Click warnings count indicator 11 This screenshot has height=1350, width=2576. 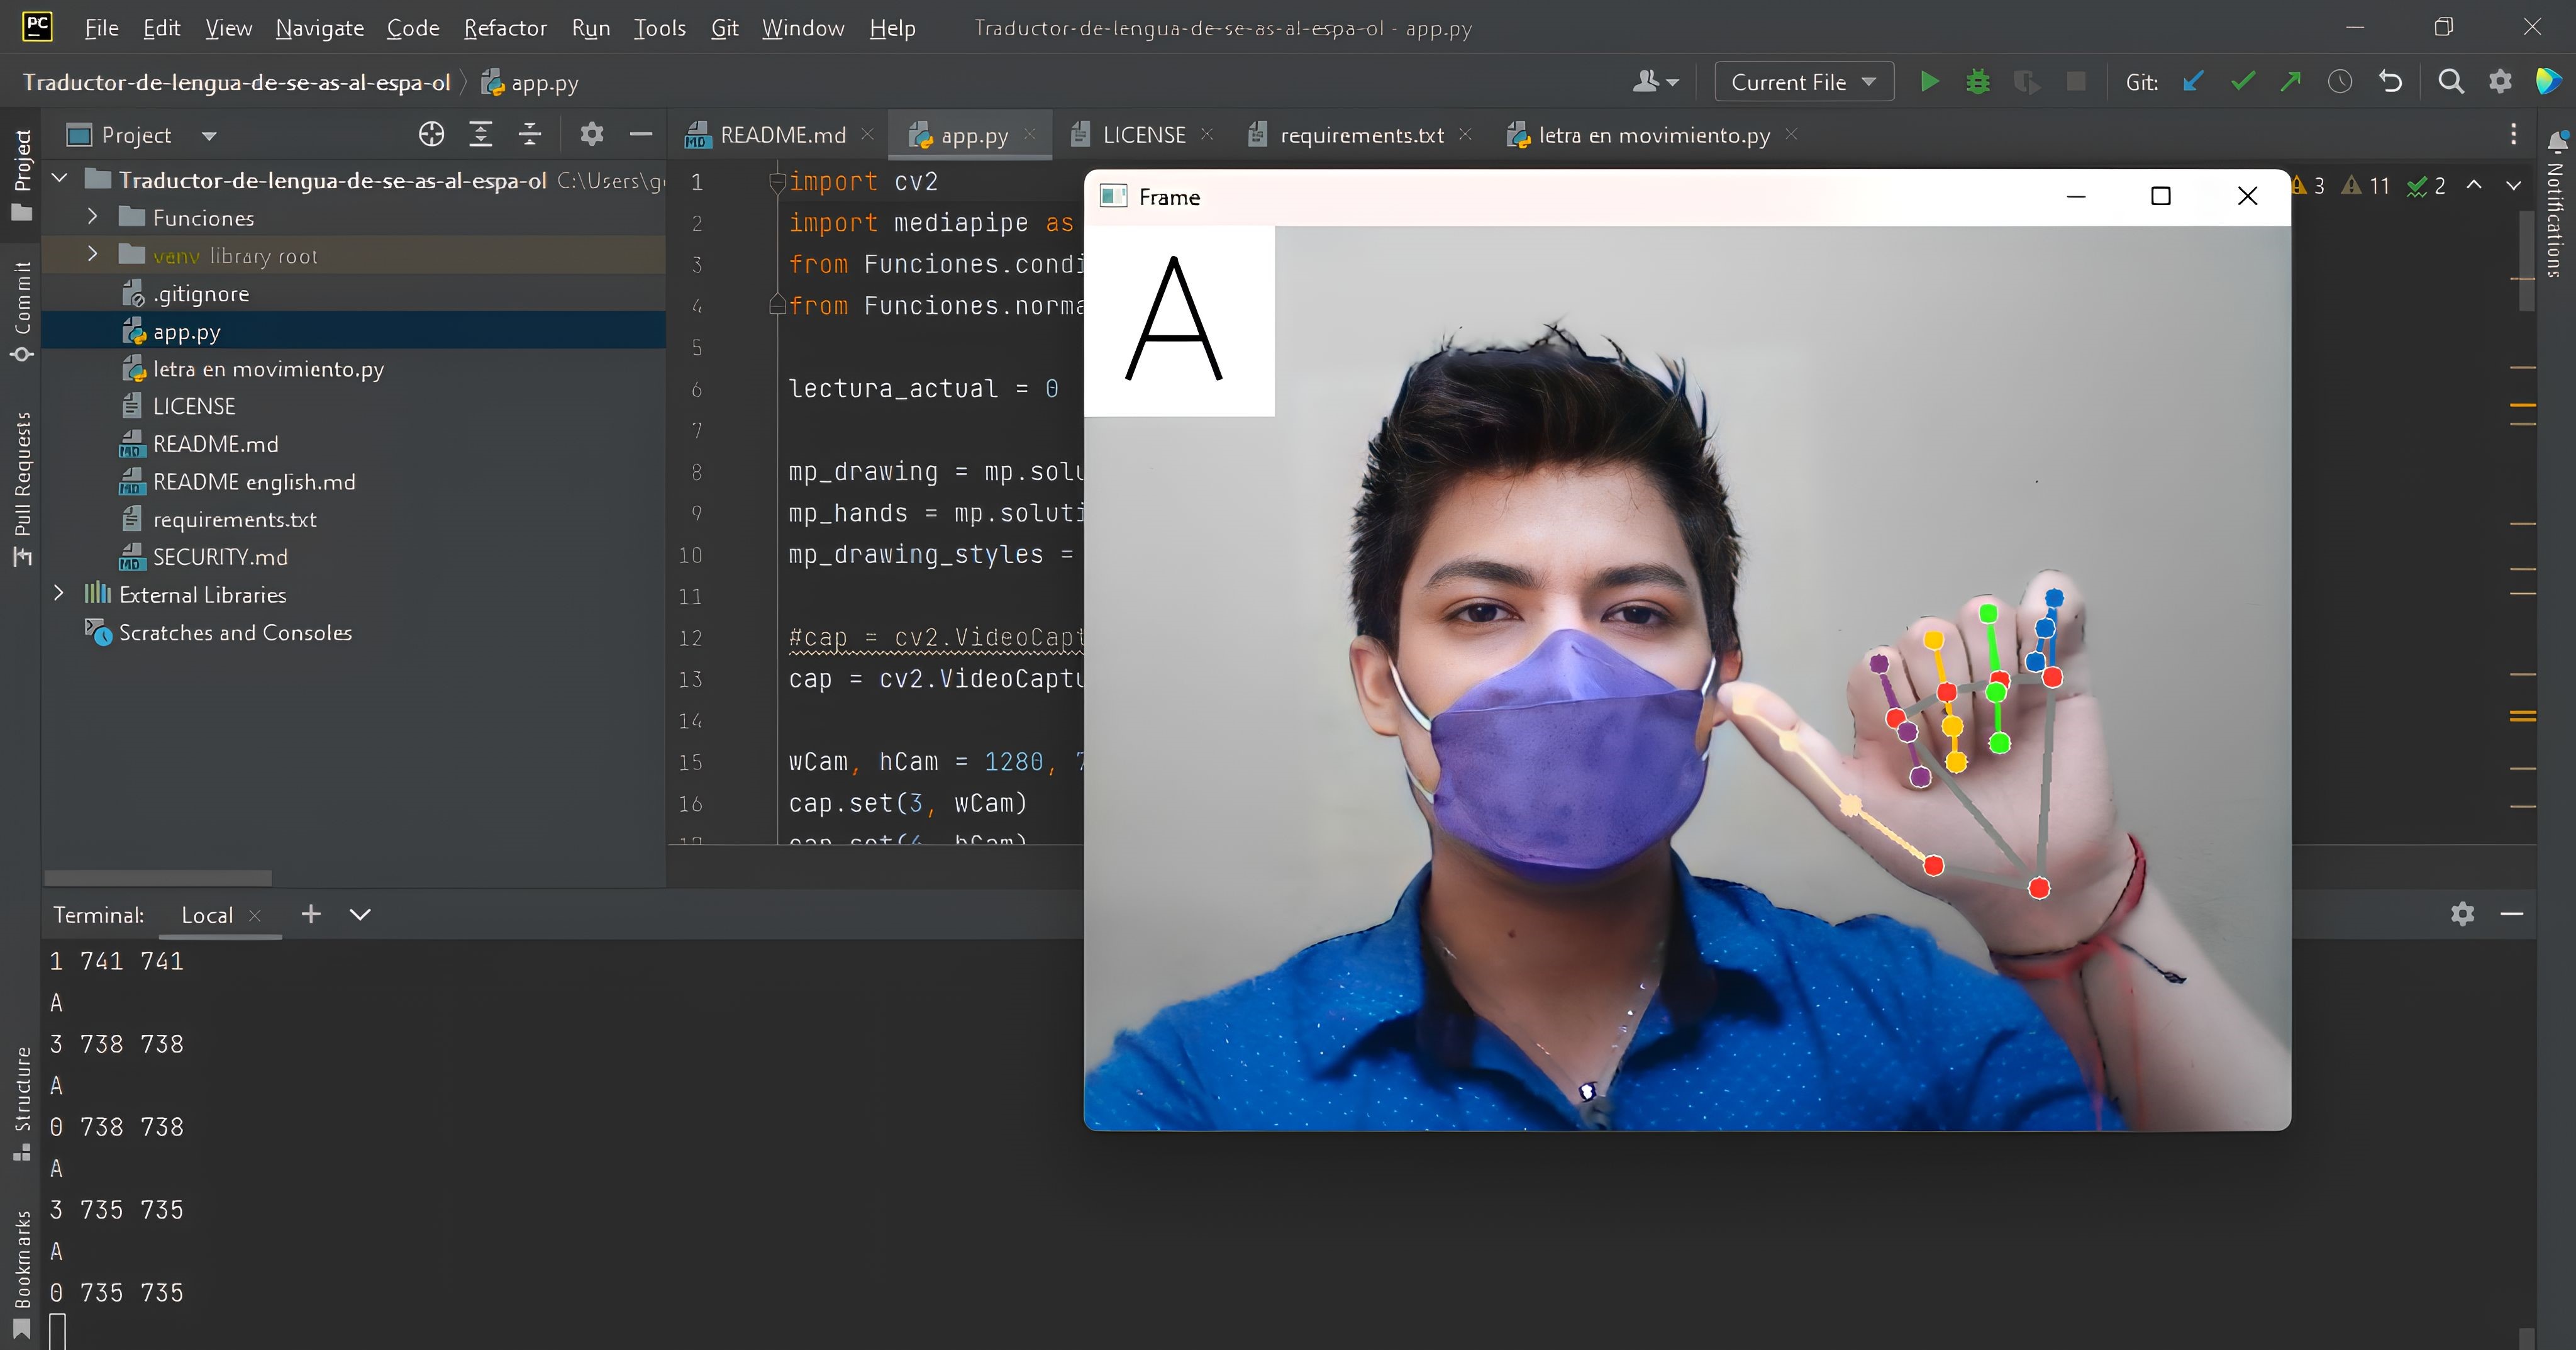pos(2366,185)
